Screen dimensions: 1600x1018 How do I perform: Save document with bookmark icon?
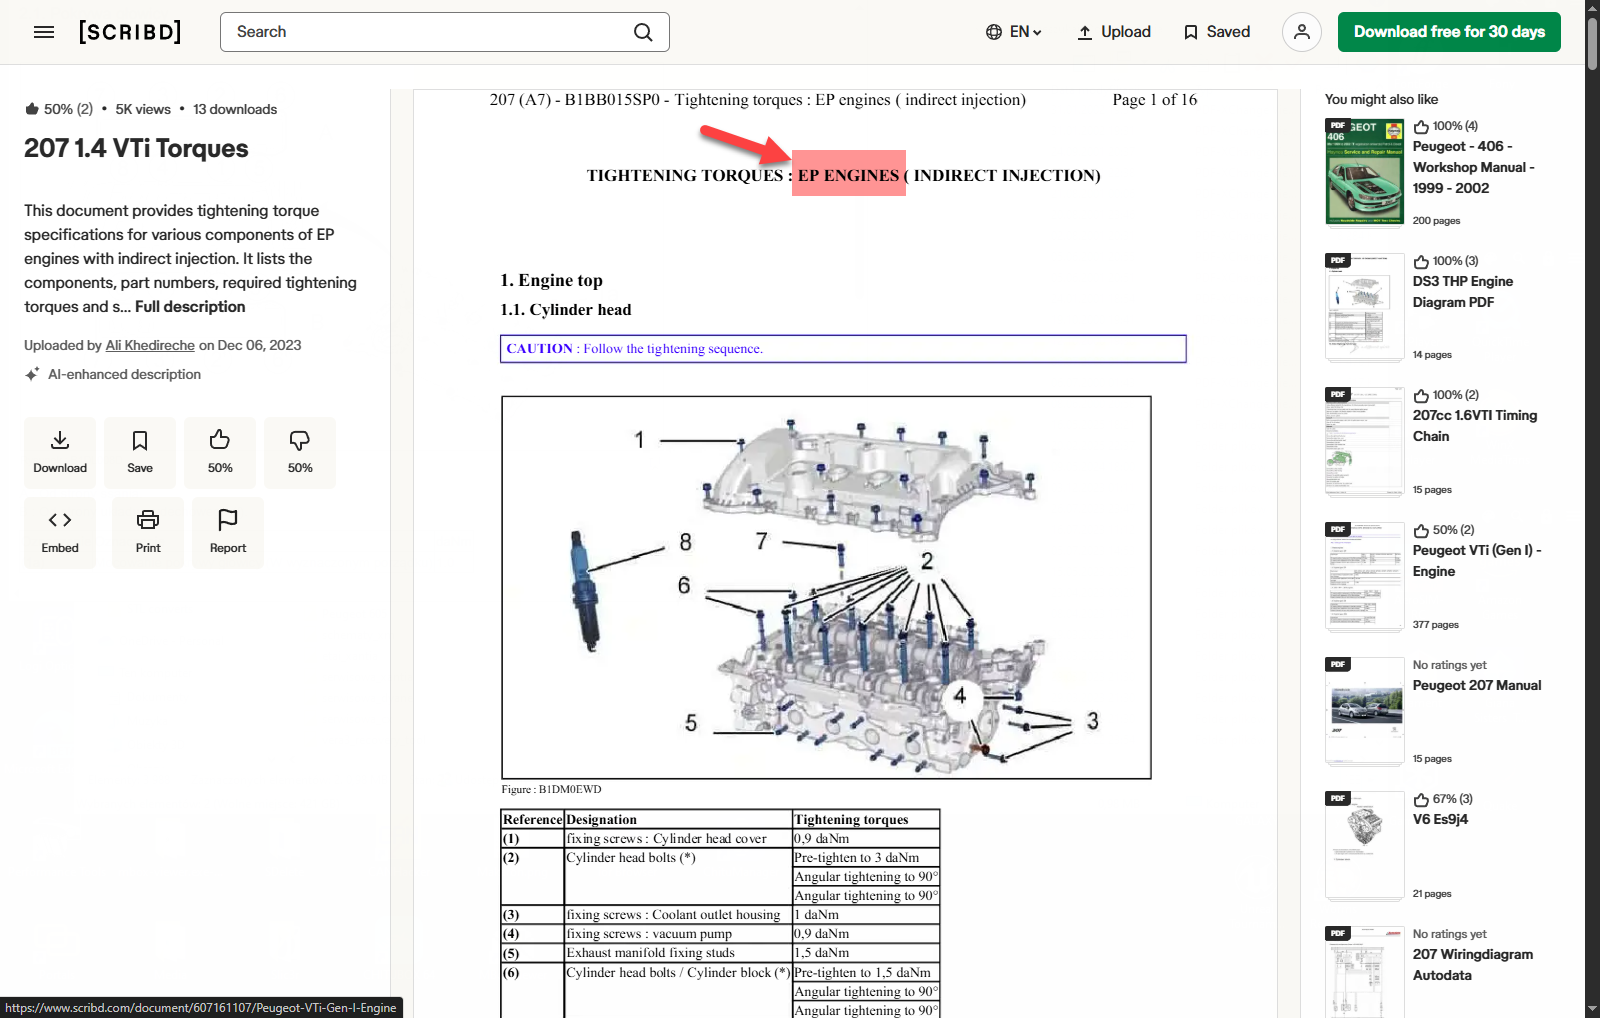point(140,452)
